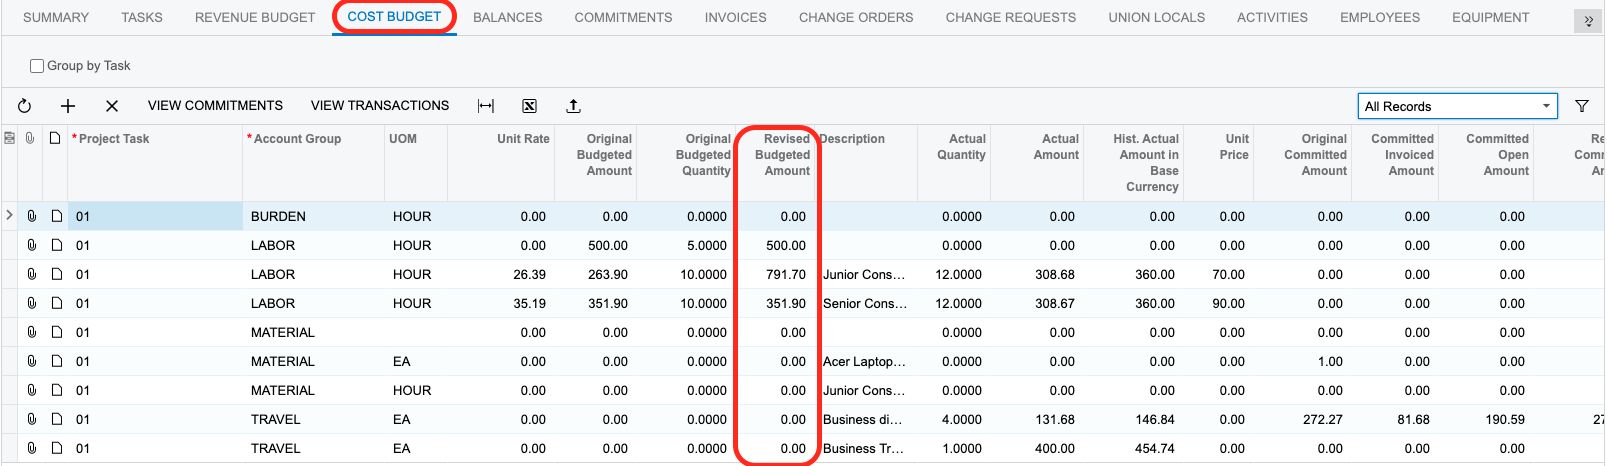Open the All Records filter dropdown
Image resolution: width=1607 pixels, height=466 pixels.
(1457, 106)
